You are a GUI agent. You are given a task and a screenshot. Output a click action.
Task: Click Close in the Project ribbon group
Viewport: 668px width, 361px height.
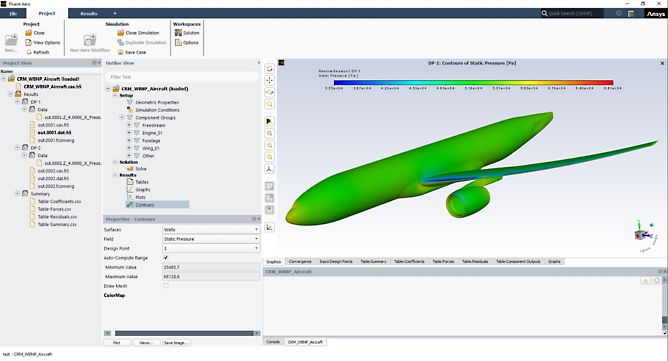pyautogui.click(x=35, y=33)
